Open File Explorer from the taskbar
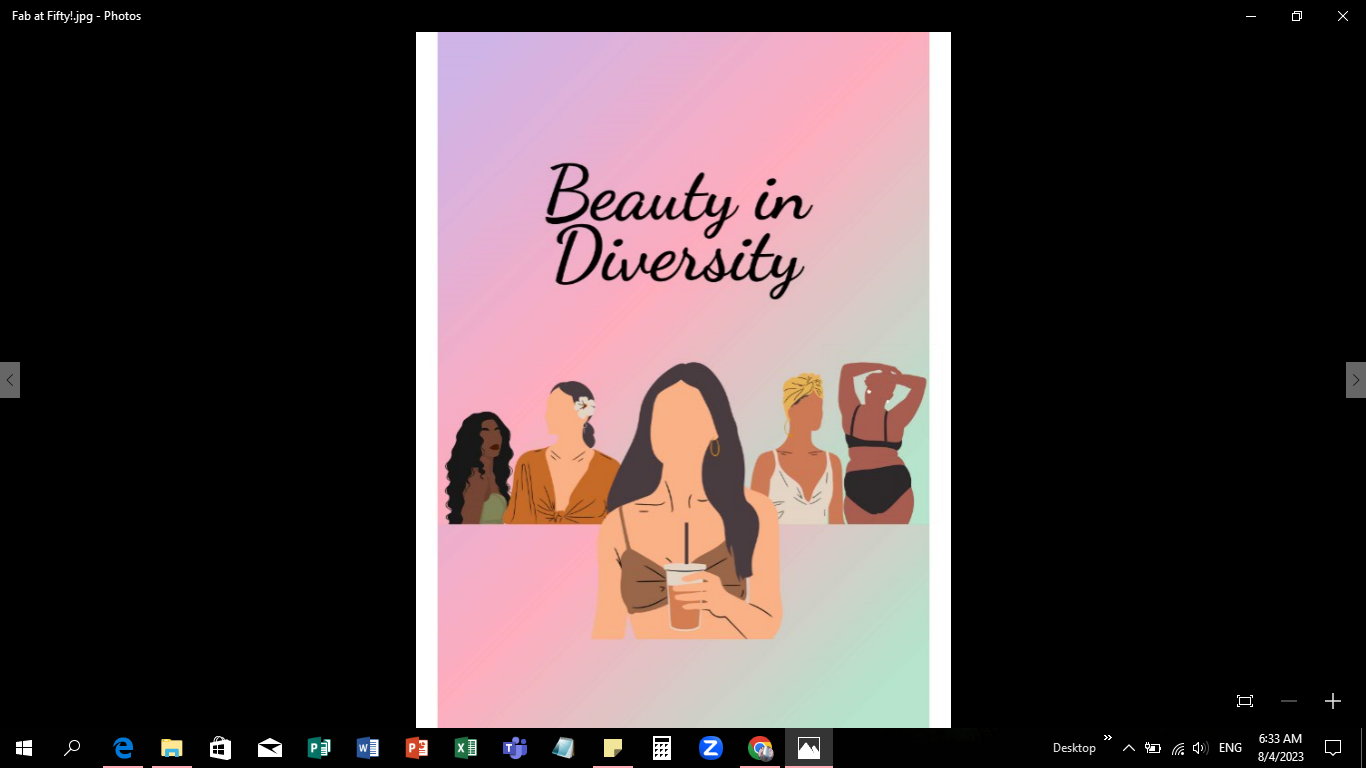 [x=172, y=747]
